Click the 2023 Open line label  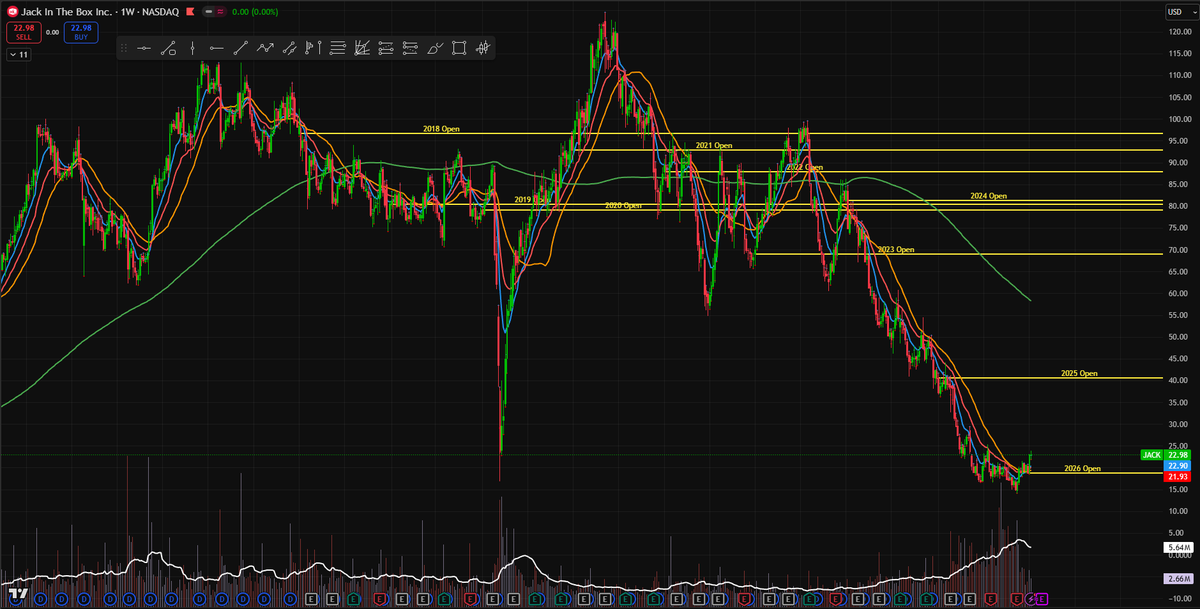click(x=896, y=249)
